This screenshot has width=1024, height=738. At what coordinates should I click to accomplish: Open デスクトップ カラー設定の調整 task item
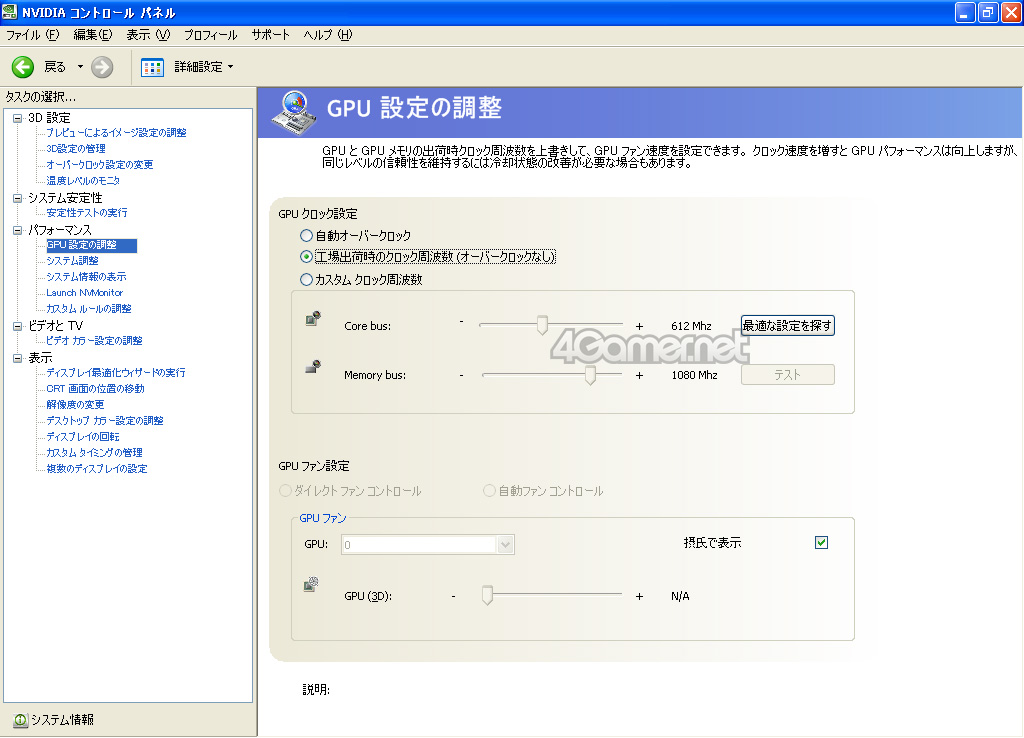tap(104, 421)
